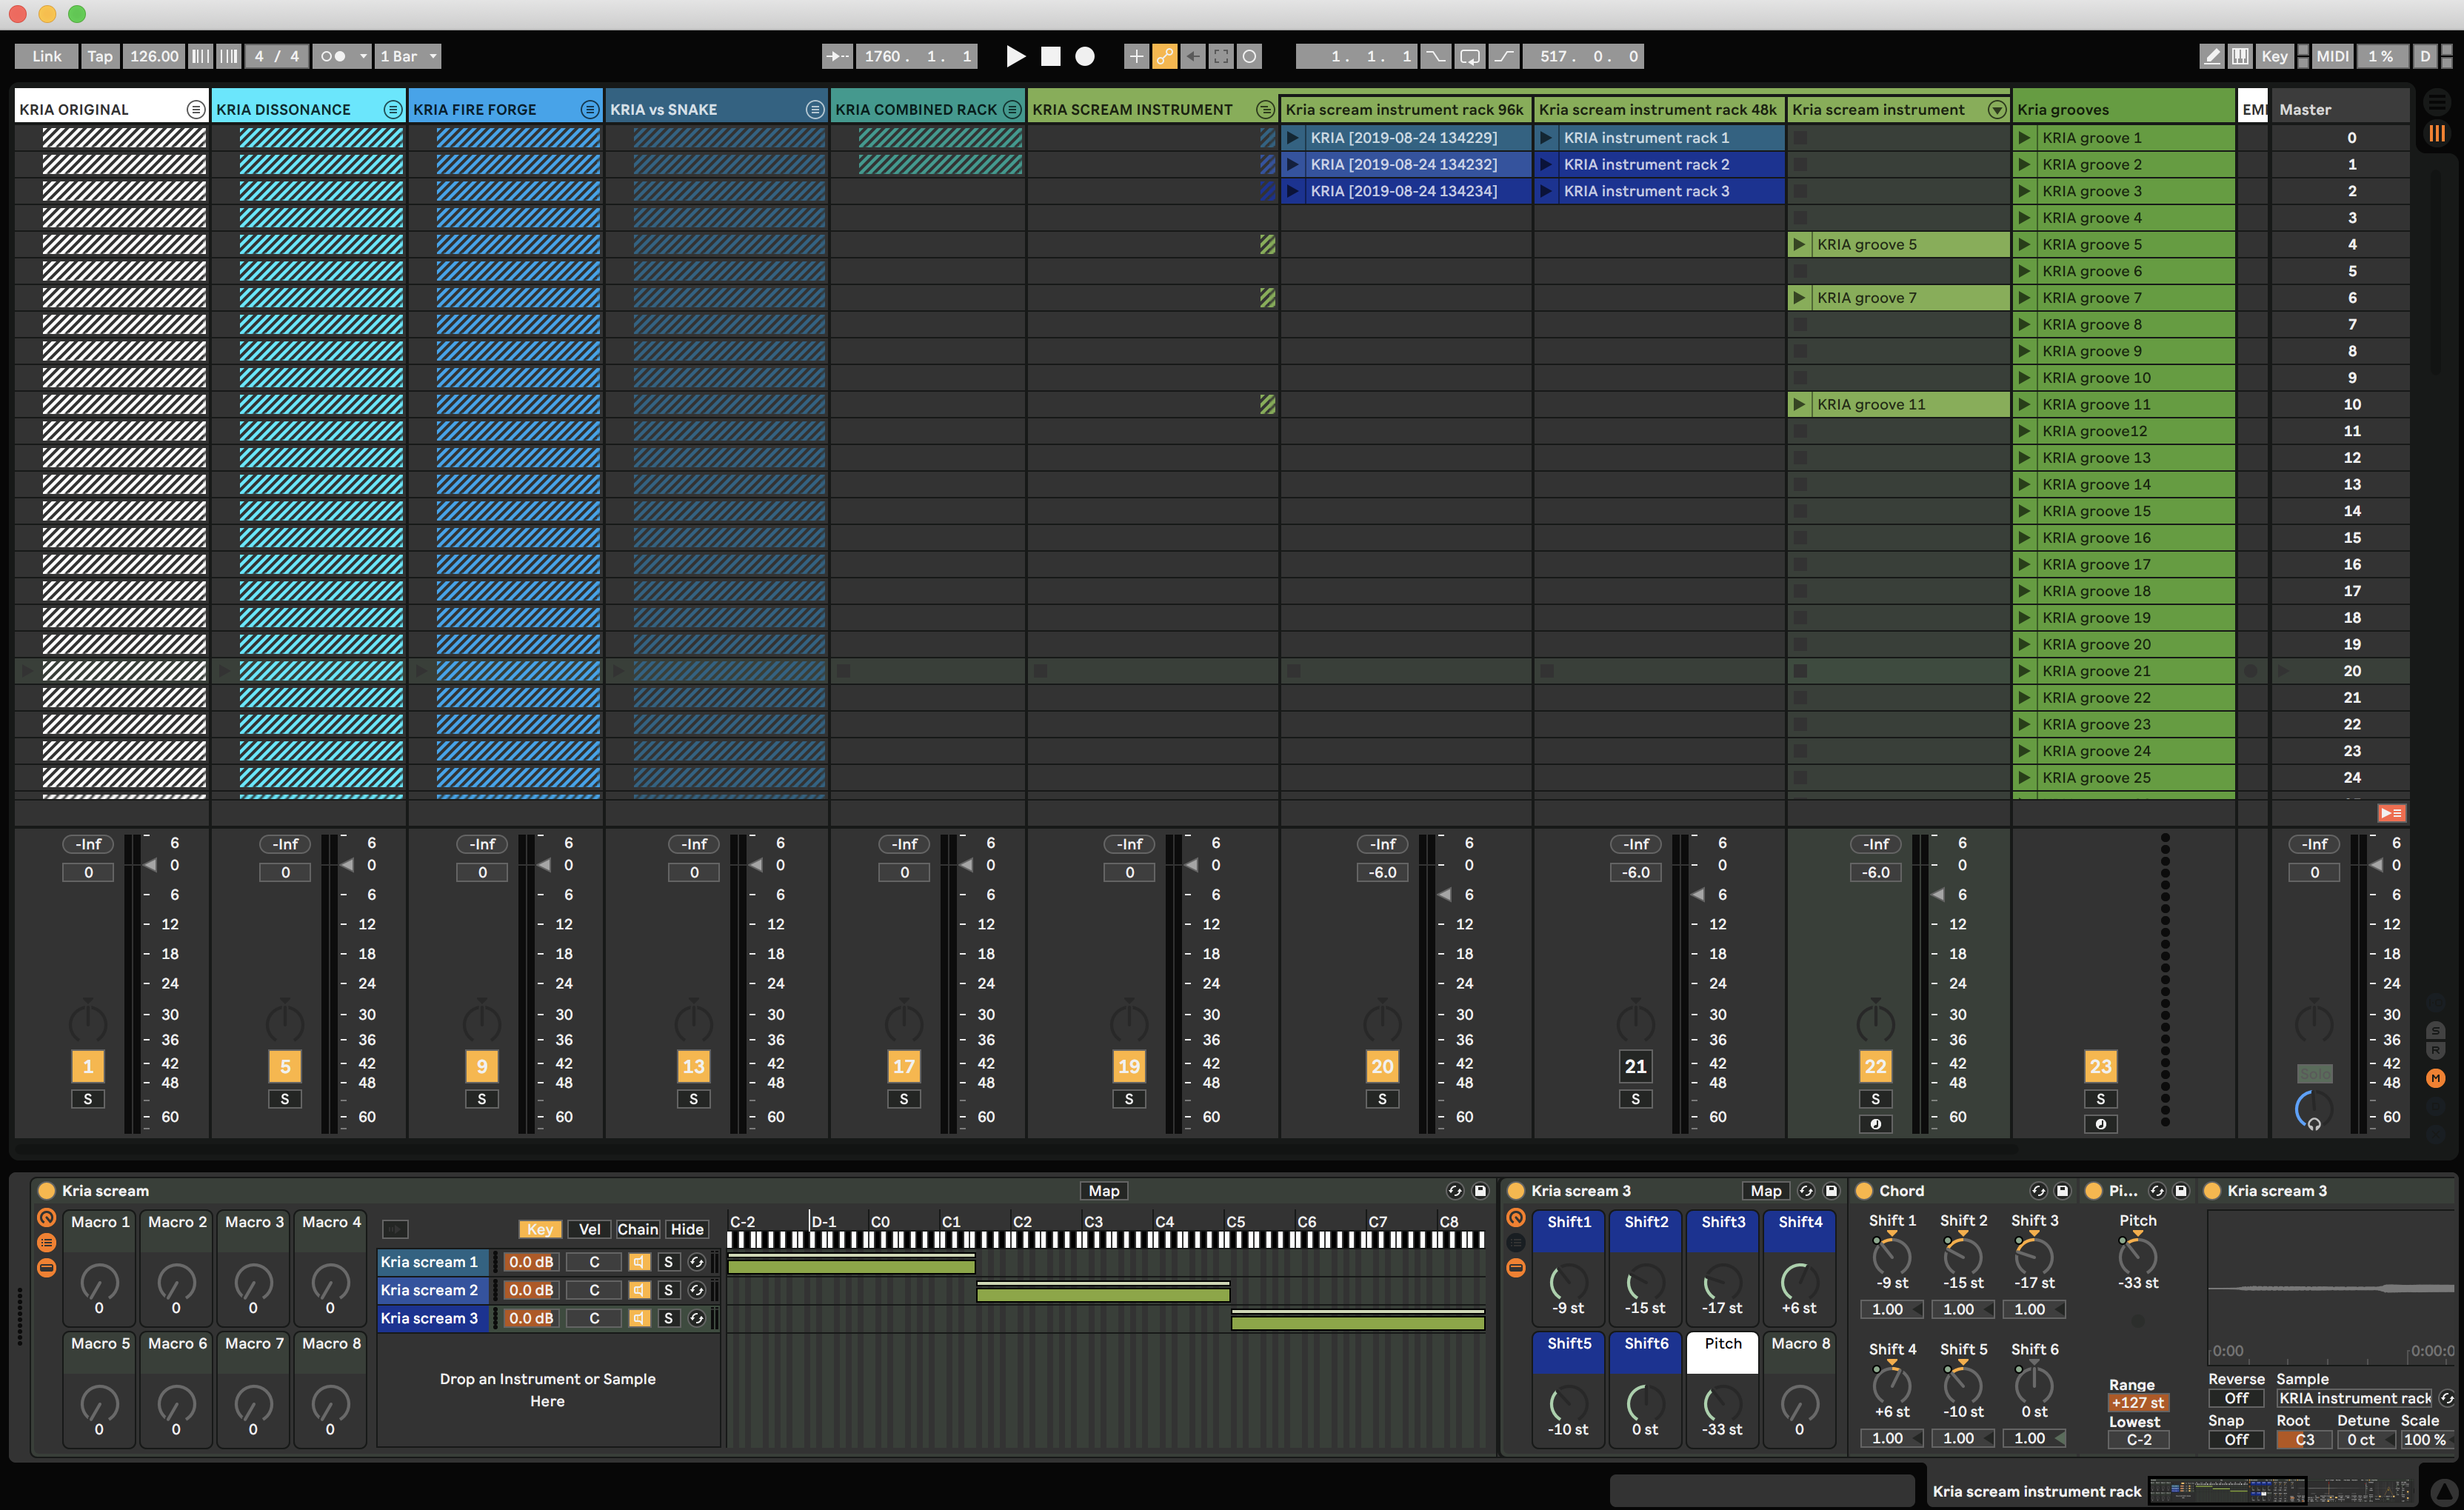Screen dimensions: 2464x1510
Task: Switch to the Chain zone tab
Action: click(637, 1229)
